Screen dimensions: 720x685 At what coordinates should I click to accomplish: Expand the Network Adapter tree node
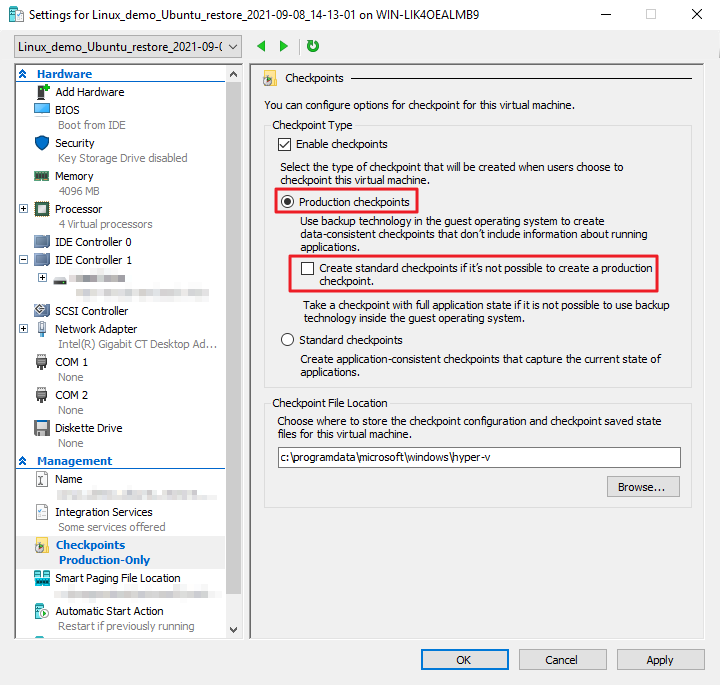coord(24,329)
